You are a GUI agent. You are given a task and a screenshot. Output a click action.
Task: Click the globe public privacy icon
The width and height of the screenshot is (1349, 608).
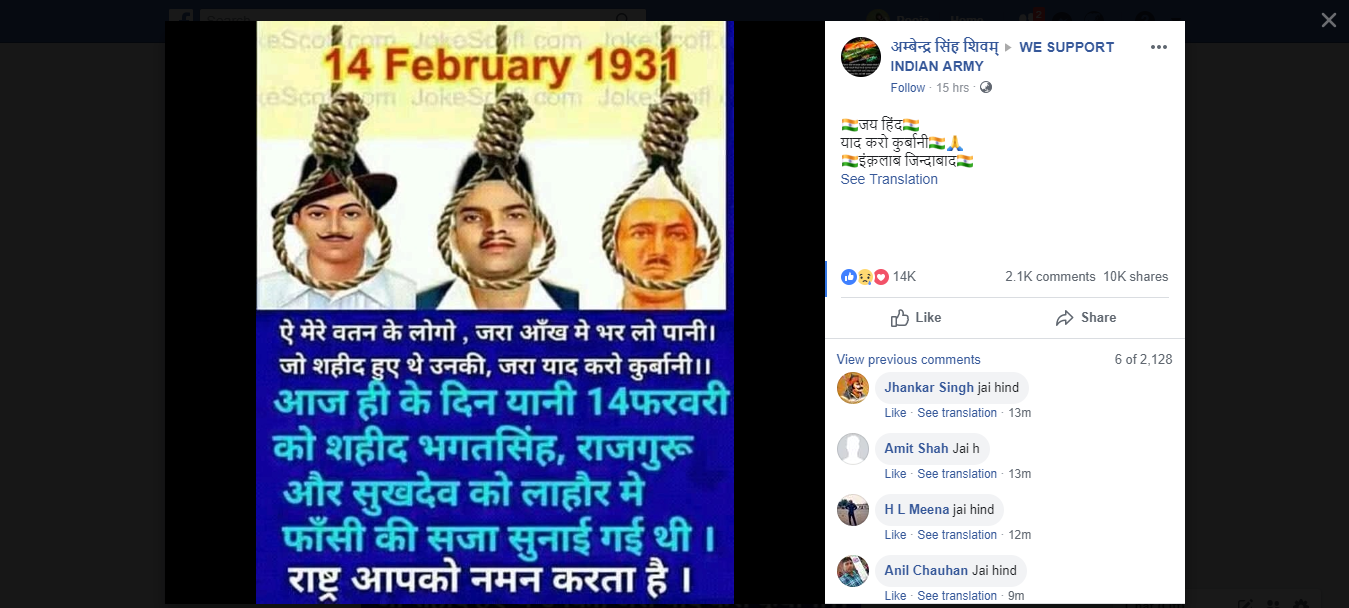[x=986, y=88]
